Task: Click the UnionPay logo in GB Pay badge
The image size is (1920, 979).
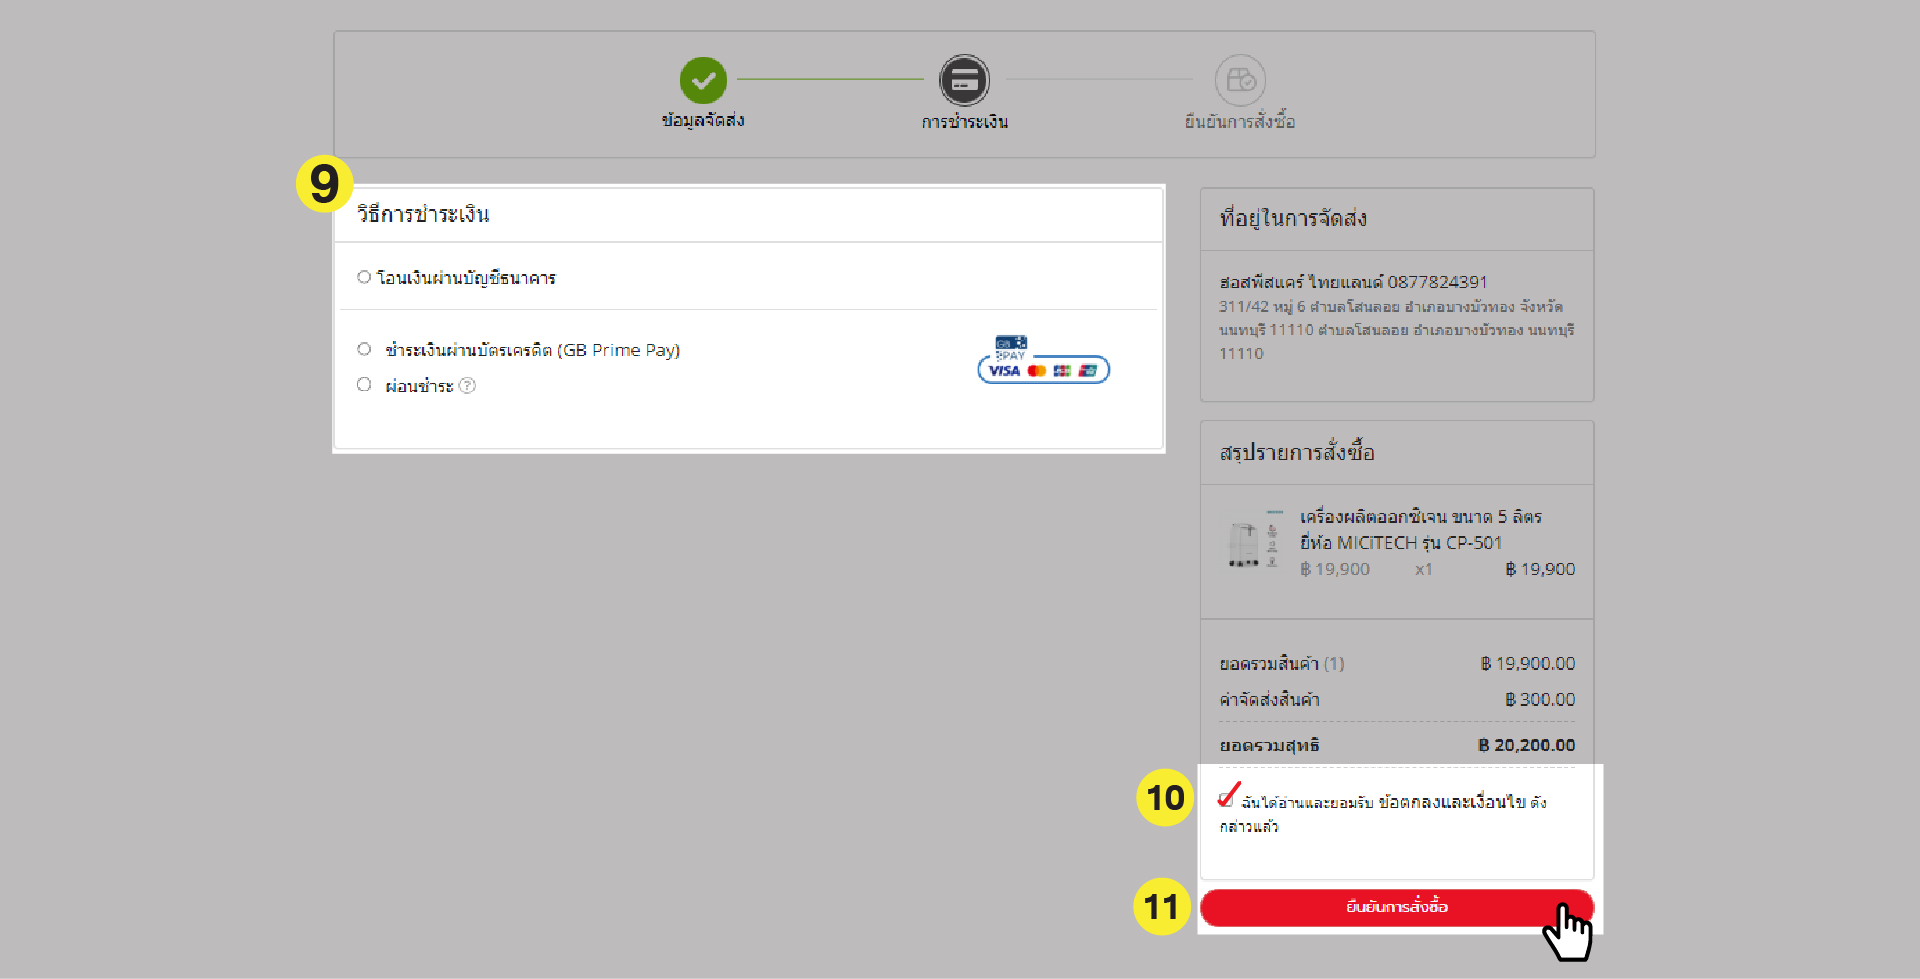Action: [1088, 371]
